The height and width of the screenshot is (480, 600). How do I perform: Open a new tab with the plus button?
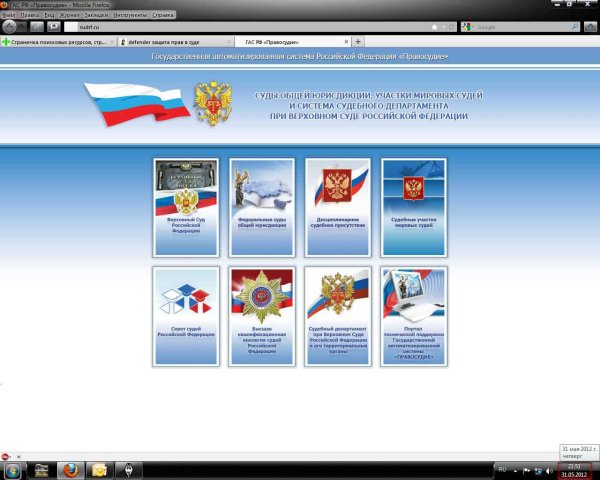tap(358, 41)
